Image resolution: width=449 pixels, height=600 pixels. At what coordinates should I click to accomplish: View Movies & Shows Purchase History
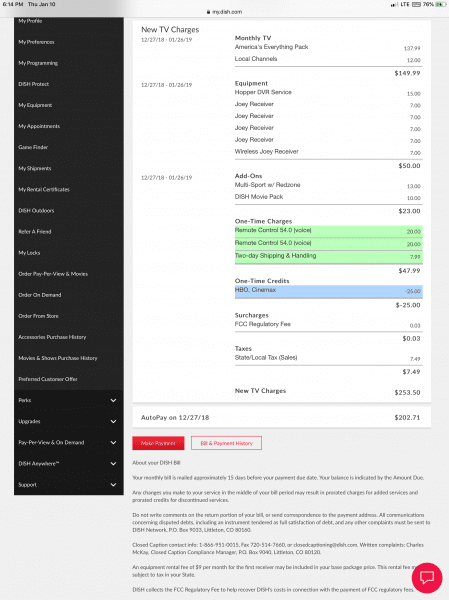coord(58,358)
